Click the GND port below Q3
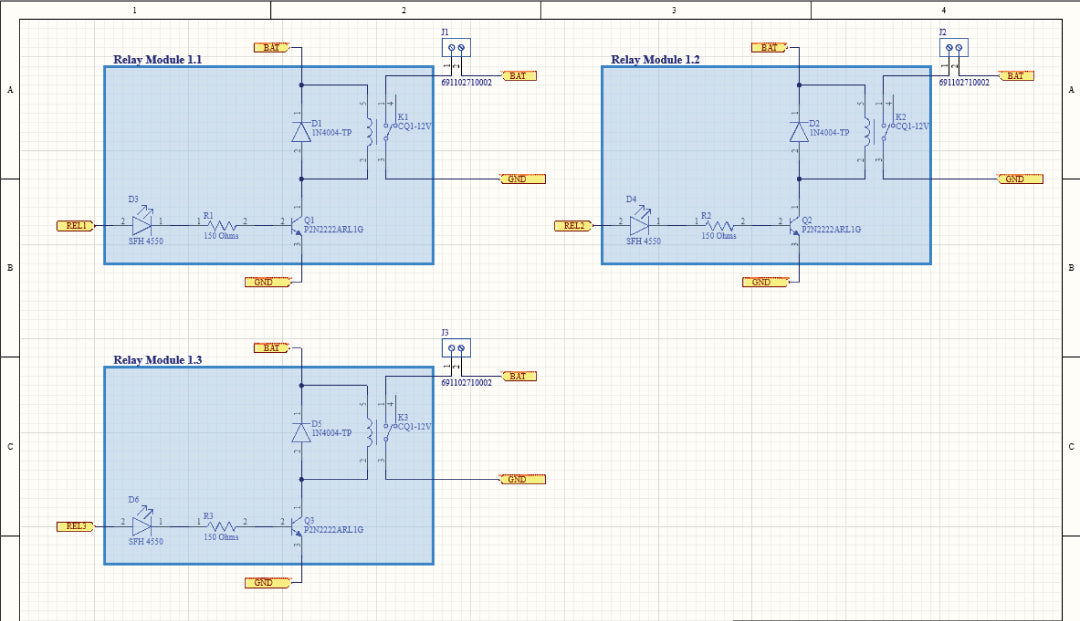 point(267,582)
